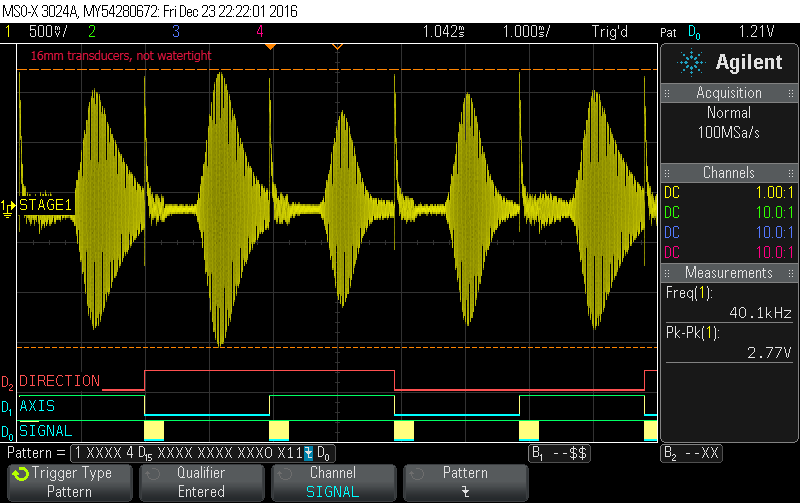
Task: Click the Pattern definition bit field
Action: (190, 453)
